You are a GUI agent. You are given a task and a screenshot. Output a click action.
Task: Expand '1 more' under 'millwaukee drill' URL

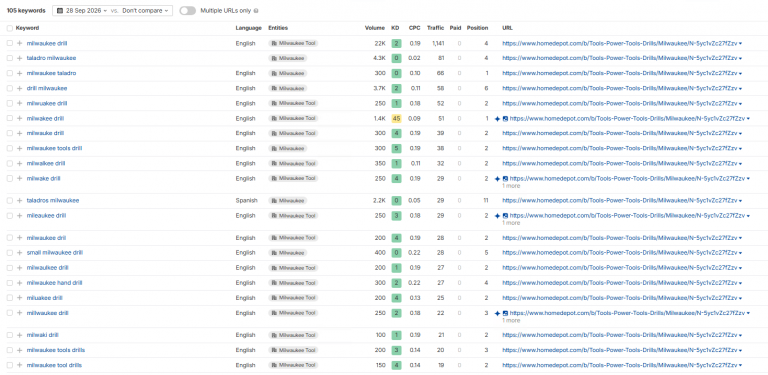pyautogui.click(x=511, y=321)
